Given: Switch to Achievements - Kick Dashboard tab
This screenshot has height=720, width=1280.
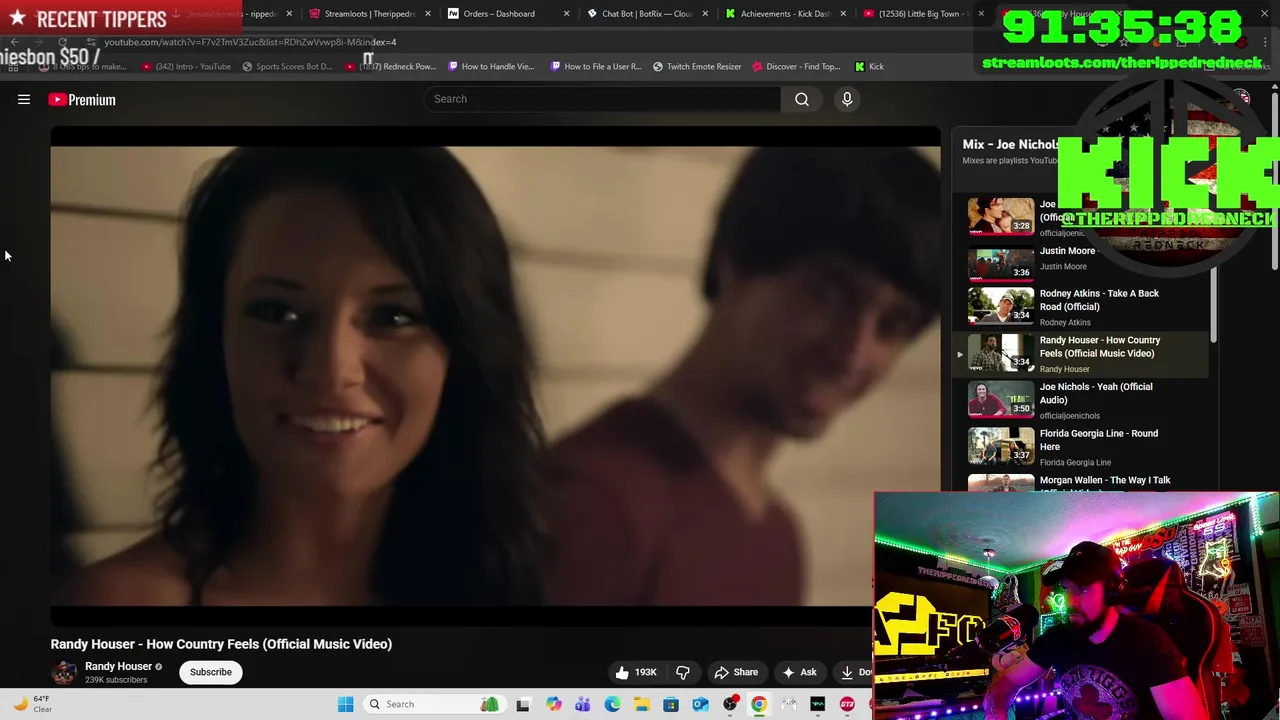Looking at the screenshot, I should pyautogui.click(x=785, y=14).
